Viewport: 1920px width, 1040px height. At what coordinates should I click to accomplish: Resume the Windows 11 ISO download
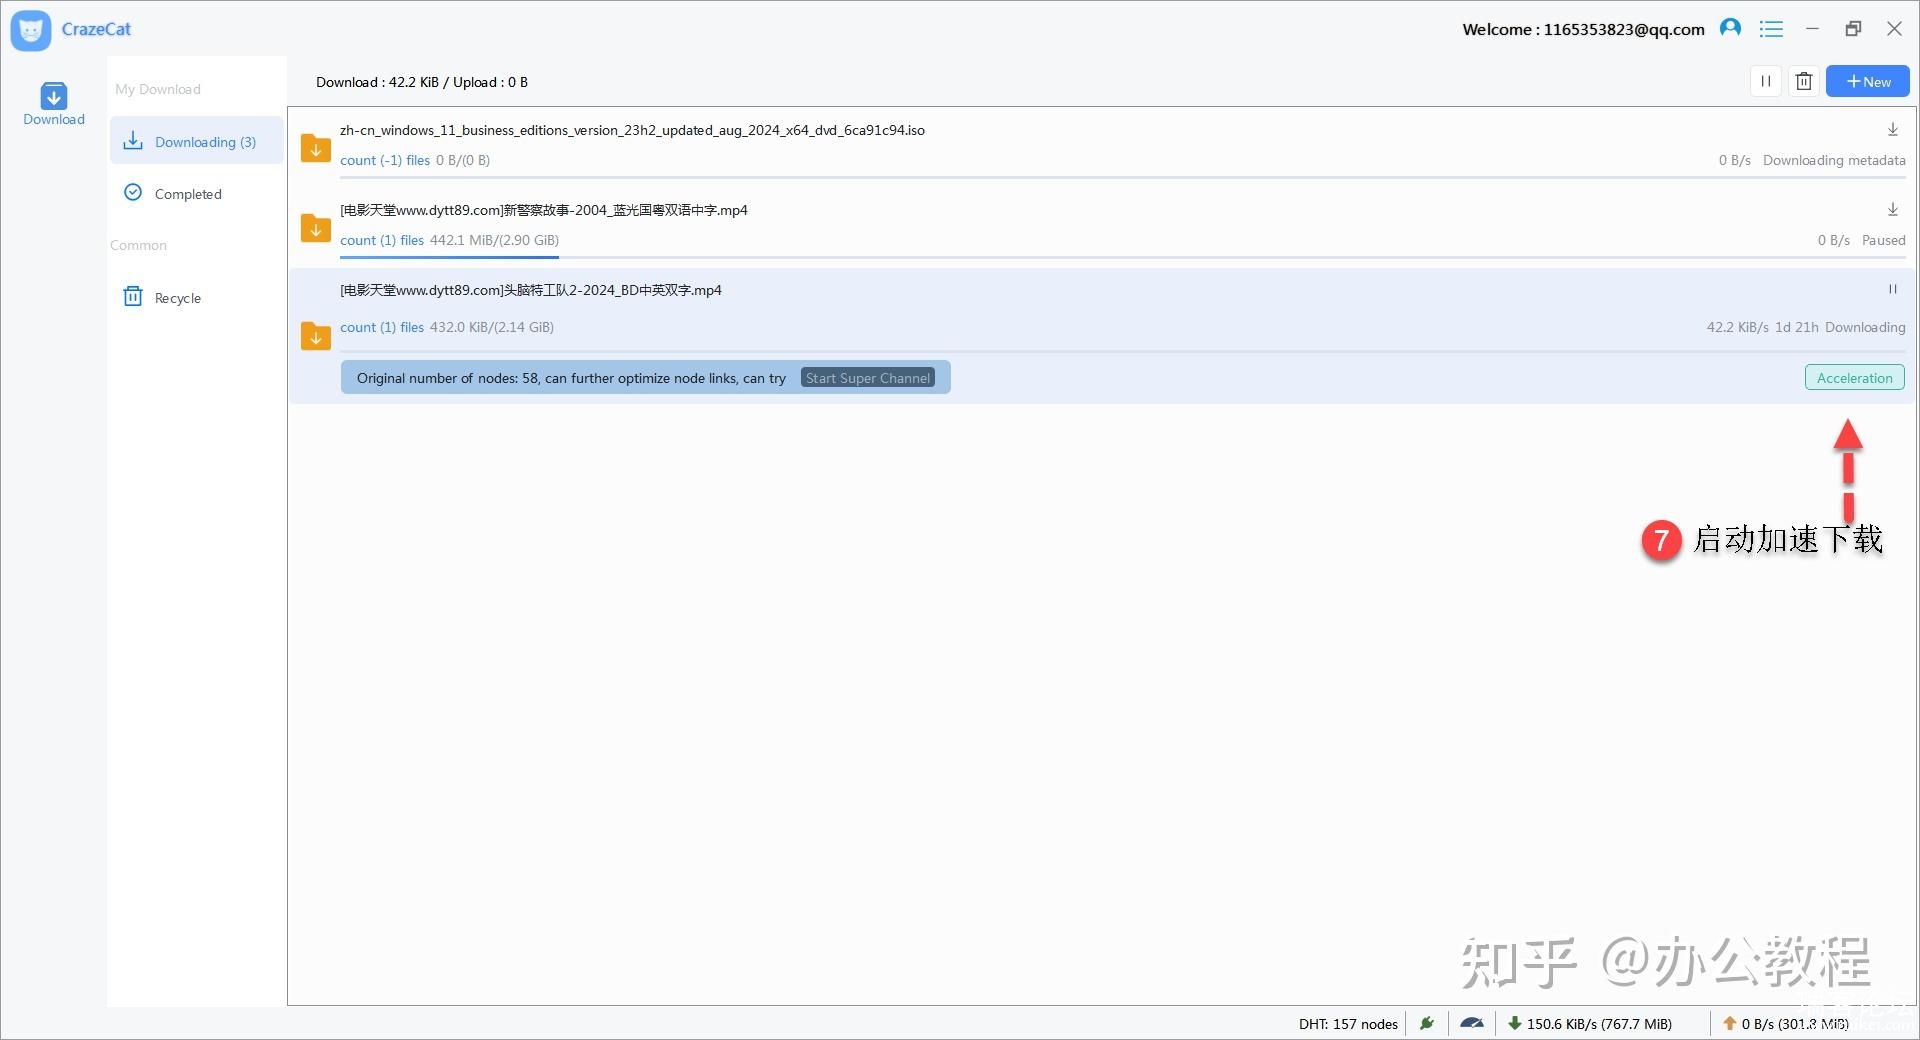coord(1892,130)
